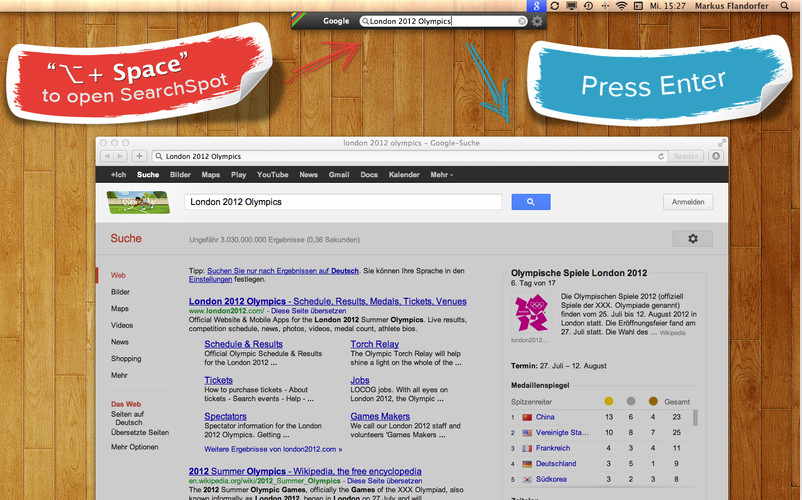The image size is (802, 500).
Task: Open Südkorea in medal table
Action: point(551,480)
